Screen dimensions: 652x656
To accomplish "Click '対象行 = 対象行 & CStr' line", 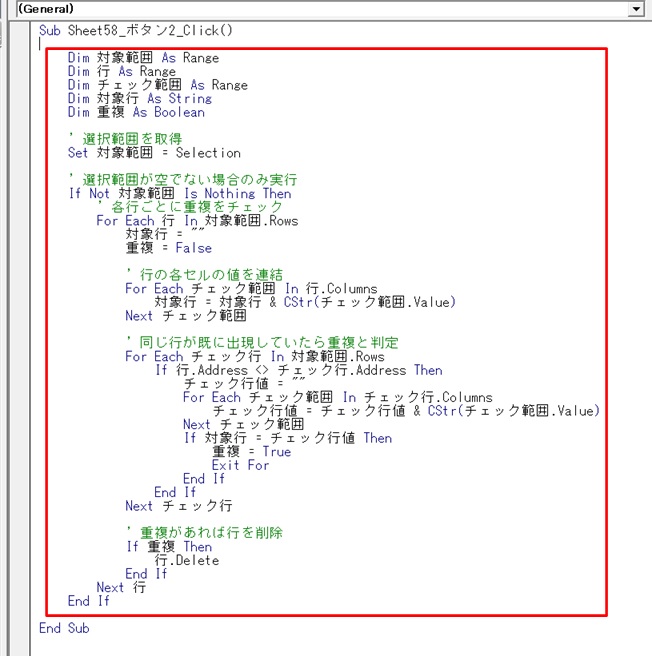I will [305, 302].
